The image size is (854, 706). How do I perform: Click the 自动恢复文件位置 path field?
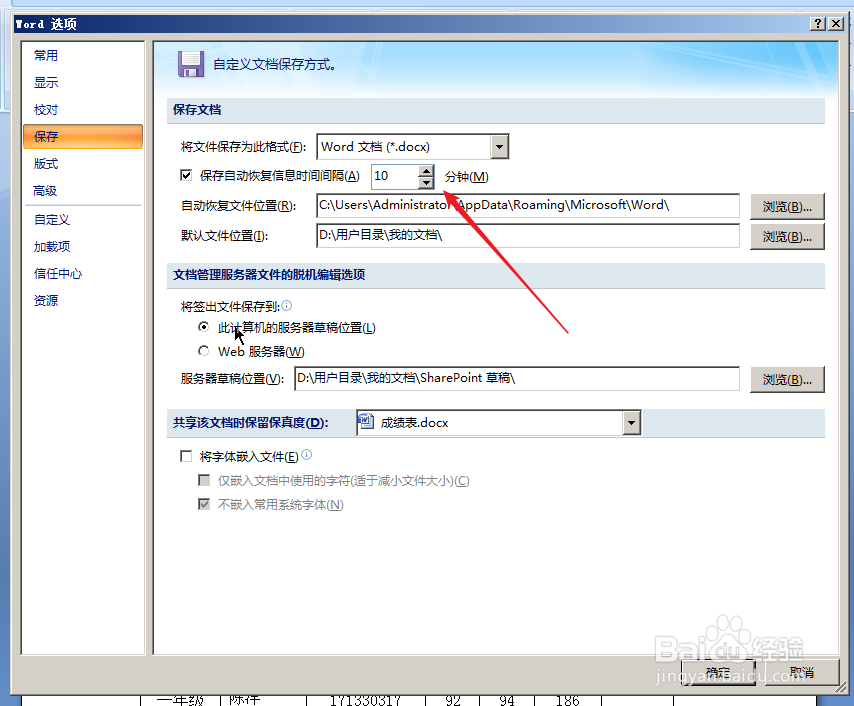point(528,205)
